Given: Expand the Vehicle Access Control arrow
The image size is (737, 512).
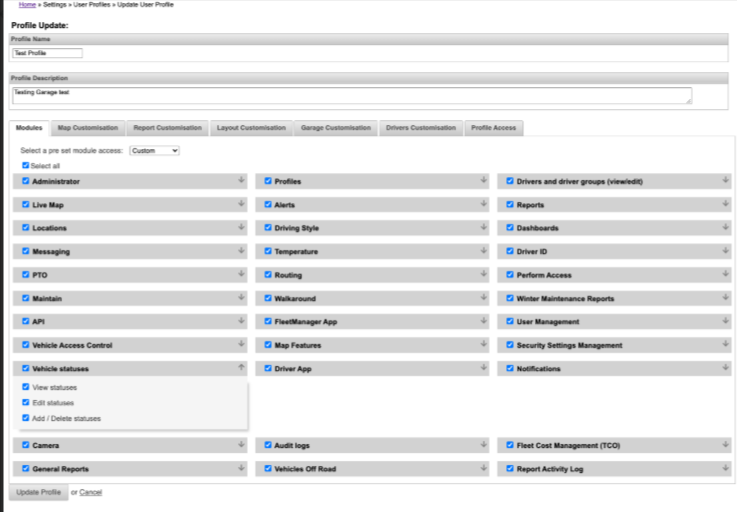Looking at the screenshot, I should pyautogui.click(x=241, y=344).
